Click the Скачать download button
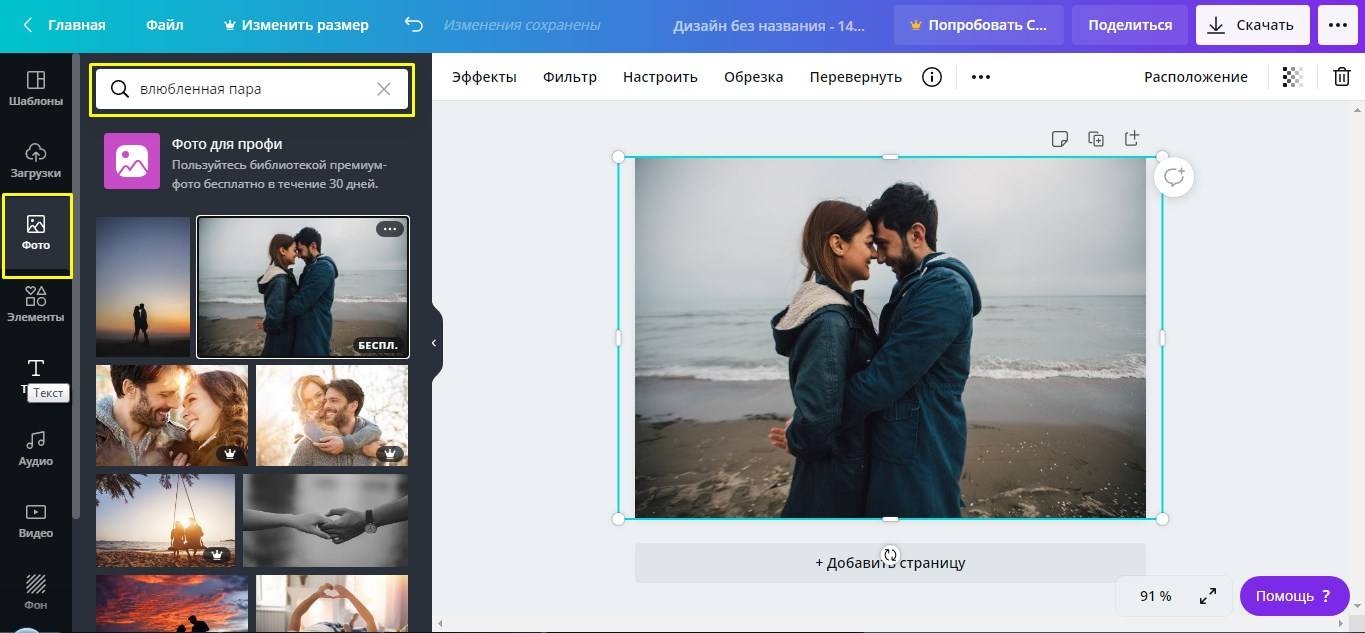 tap(1252, 25)
